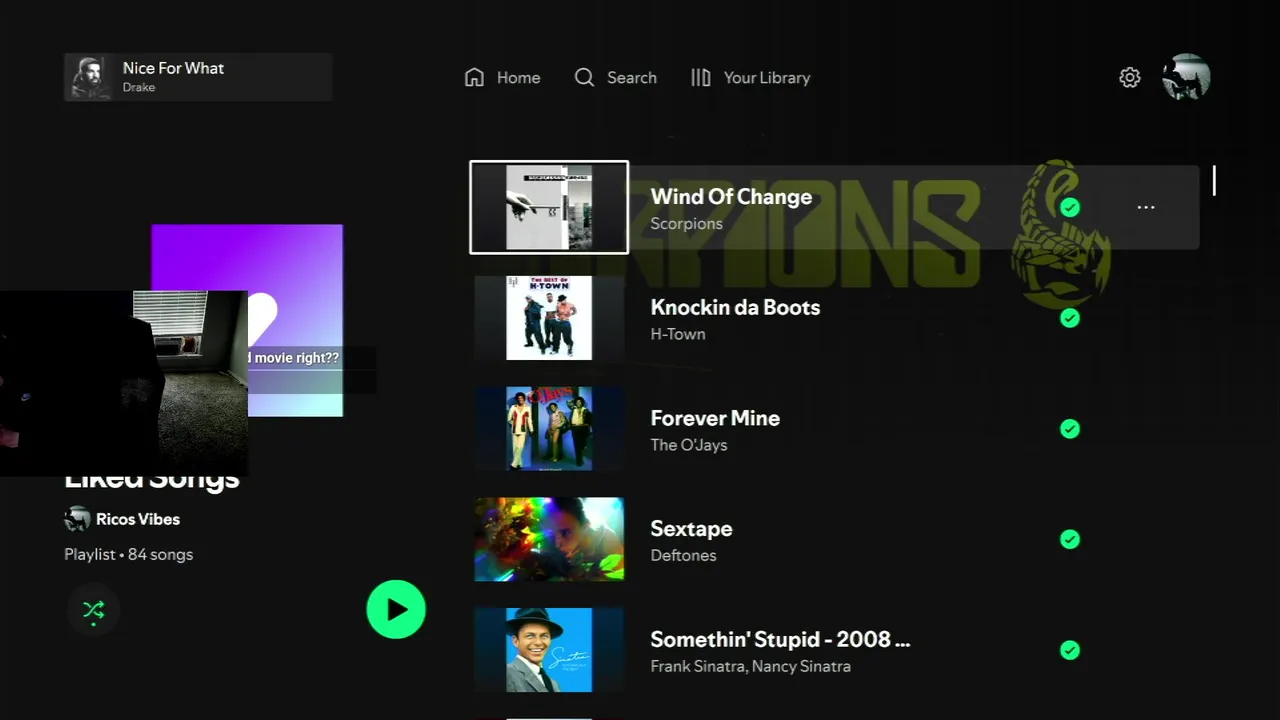The image size is (1280, 720).
Task: Unlike Forever Mine via green checkmark
Action: pyautogui.click(x=1070, y=429)
